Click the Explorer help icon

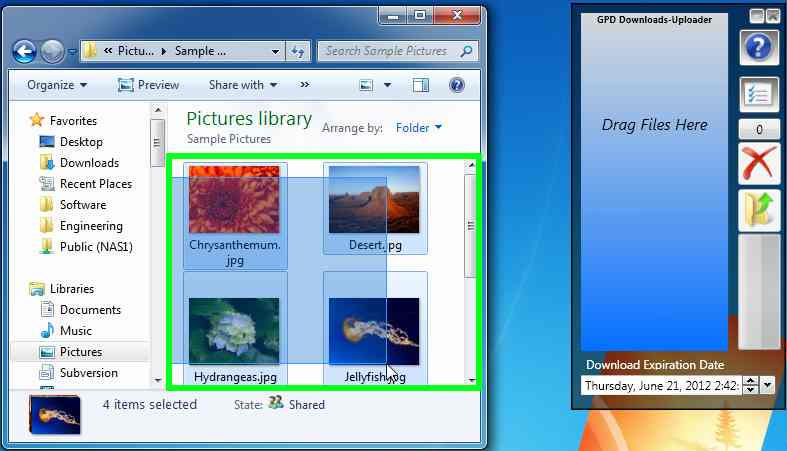pyautogui.click(x=457, y=85)
